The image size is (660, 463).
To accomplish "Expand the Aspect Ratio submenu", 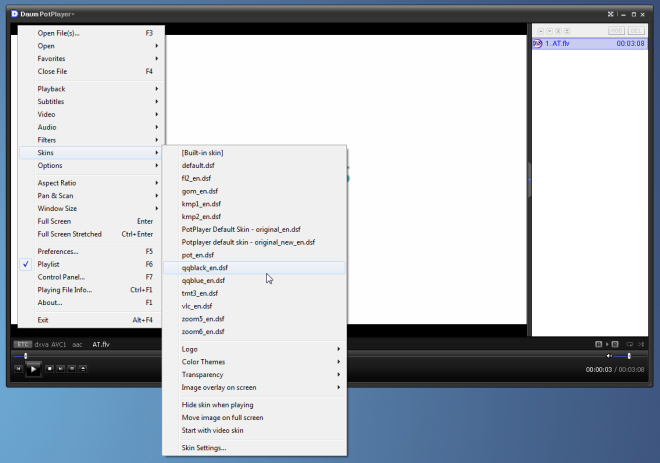I will pyautogui.click(x=91, y=183).
